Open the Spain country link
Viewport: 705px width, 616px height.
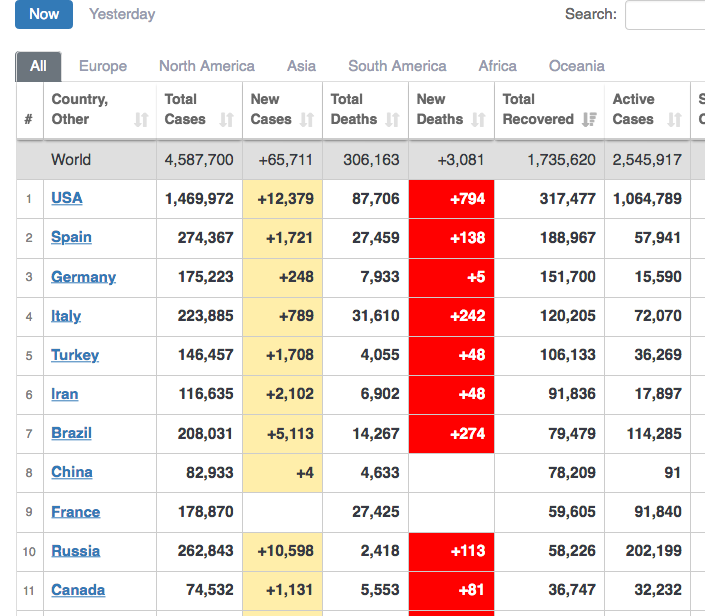(x=71, y=237)
